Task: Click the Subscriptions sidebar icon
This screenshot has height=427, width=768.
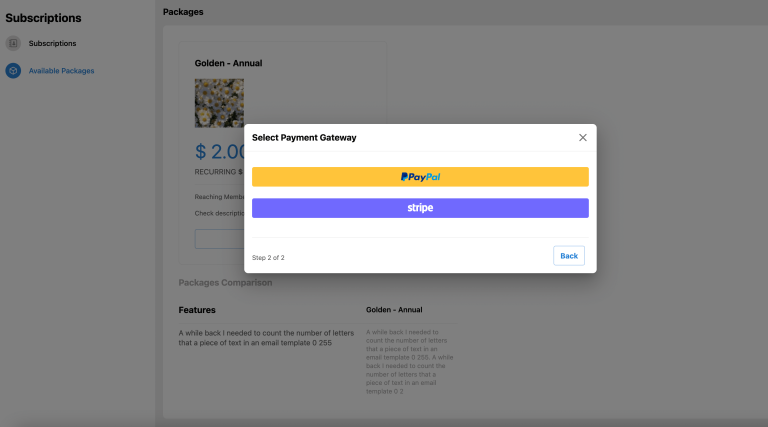Action: click(13, 43)
